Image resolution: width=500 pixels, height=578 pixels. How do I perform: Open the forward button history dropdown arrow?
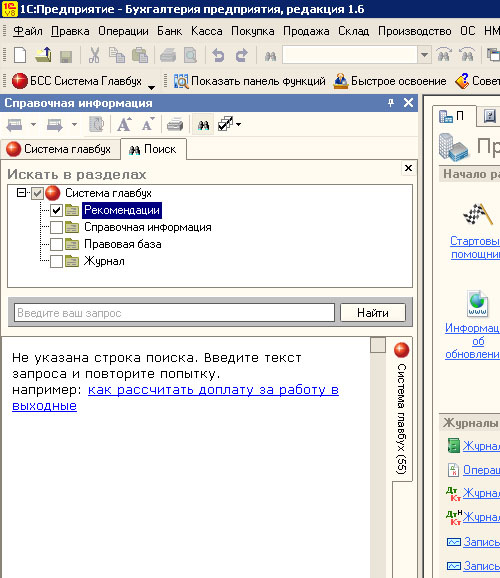click(74, 125)
